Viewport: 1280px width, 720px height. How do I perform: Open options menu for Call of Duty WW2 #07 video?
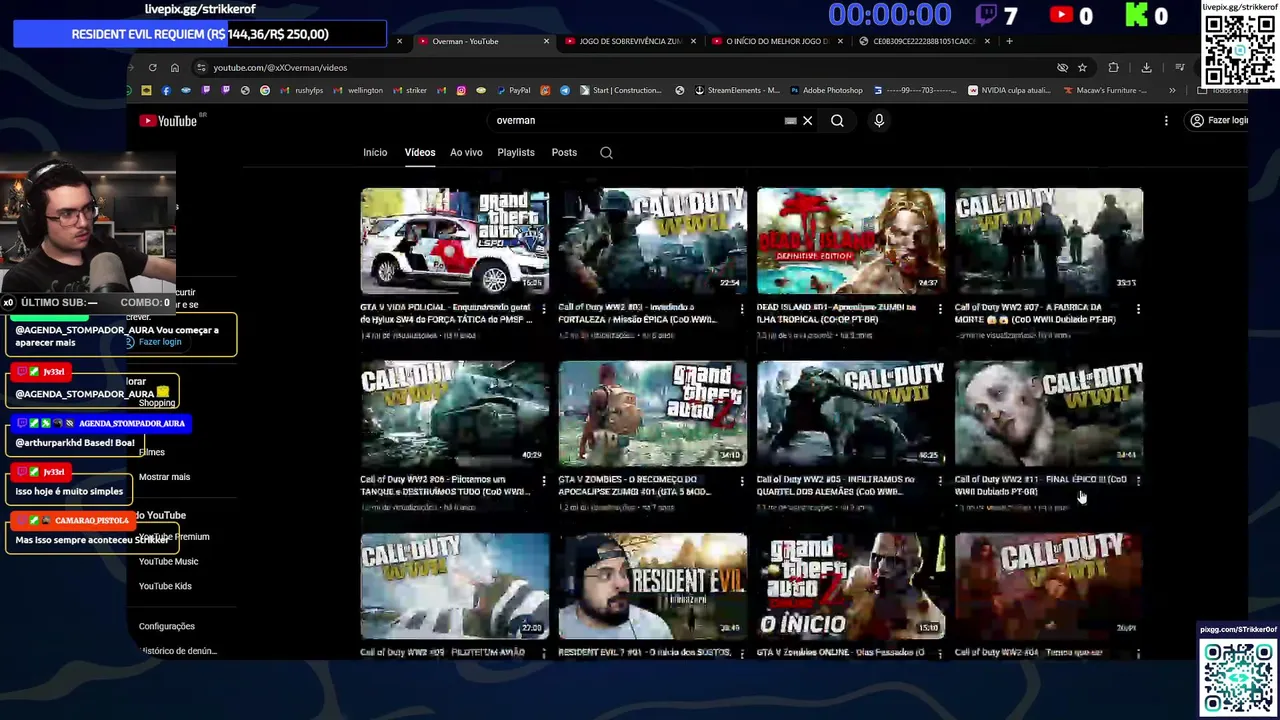pos(1138,310)
